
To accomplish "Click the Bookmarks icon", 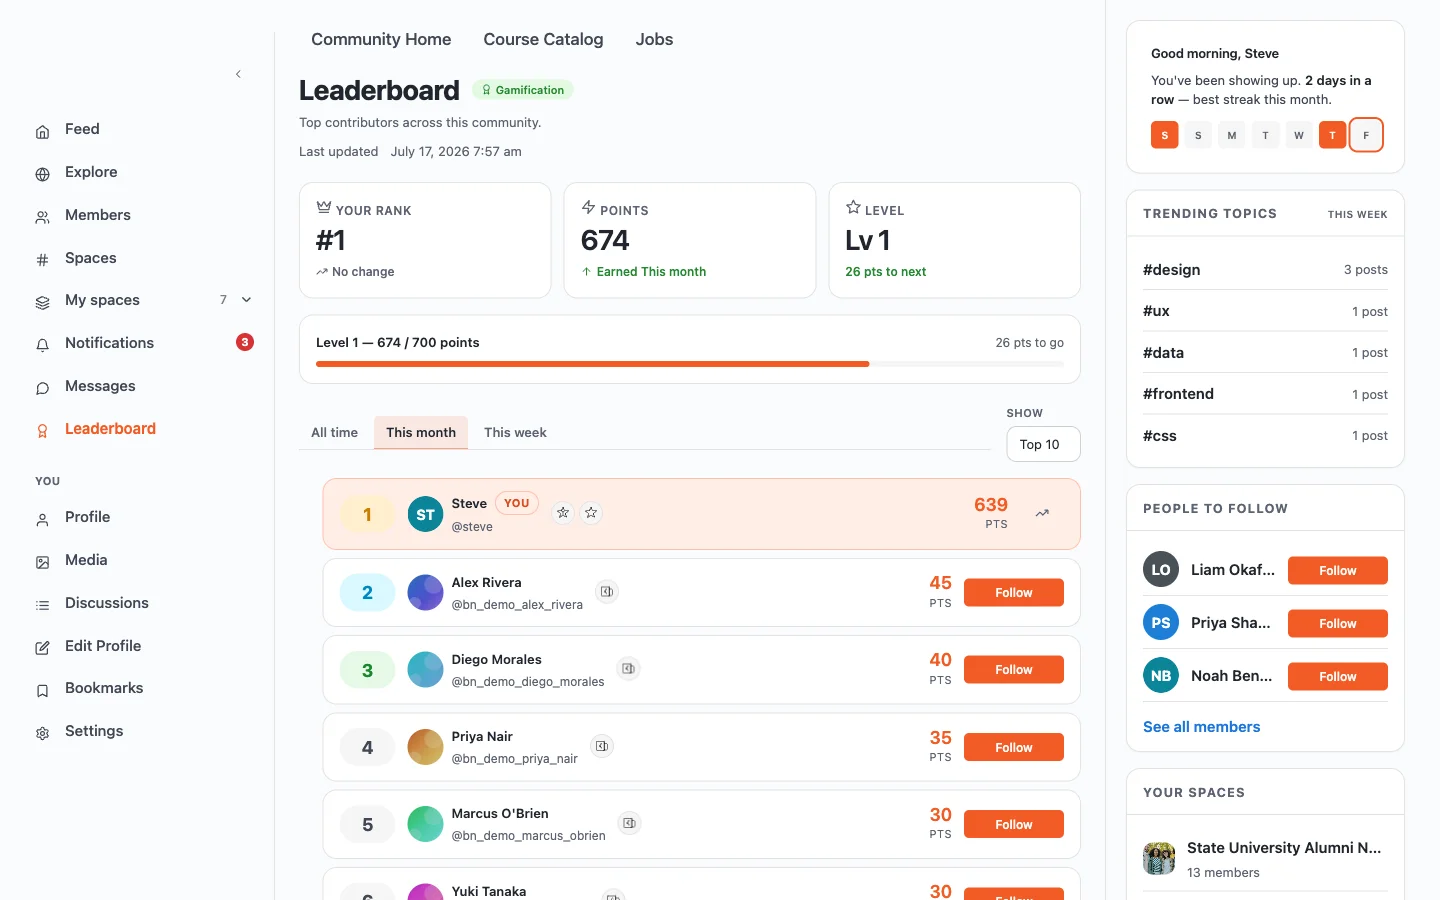I will 42,690.
